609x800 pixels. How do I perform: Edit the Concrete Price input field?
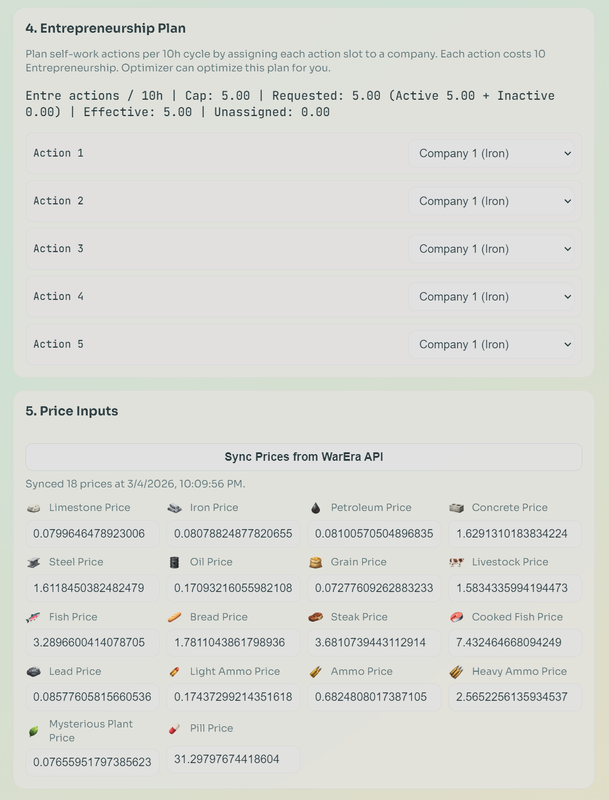(x=515, y=534)
